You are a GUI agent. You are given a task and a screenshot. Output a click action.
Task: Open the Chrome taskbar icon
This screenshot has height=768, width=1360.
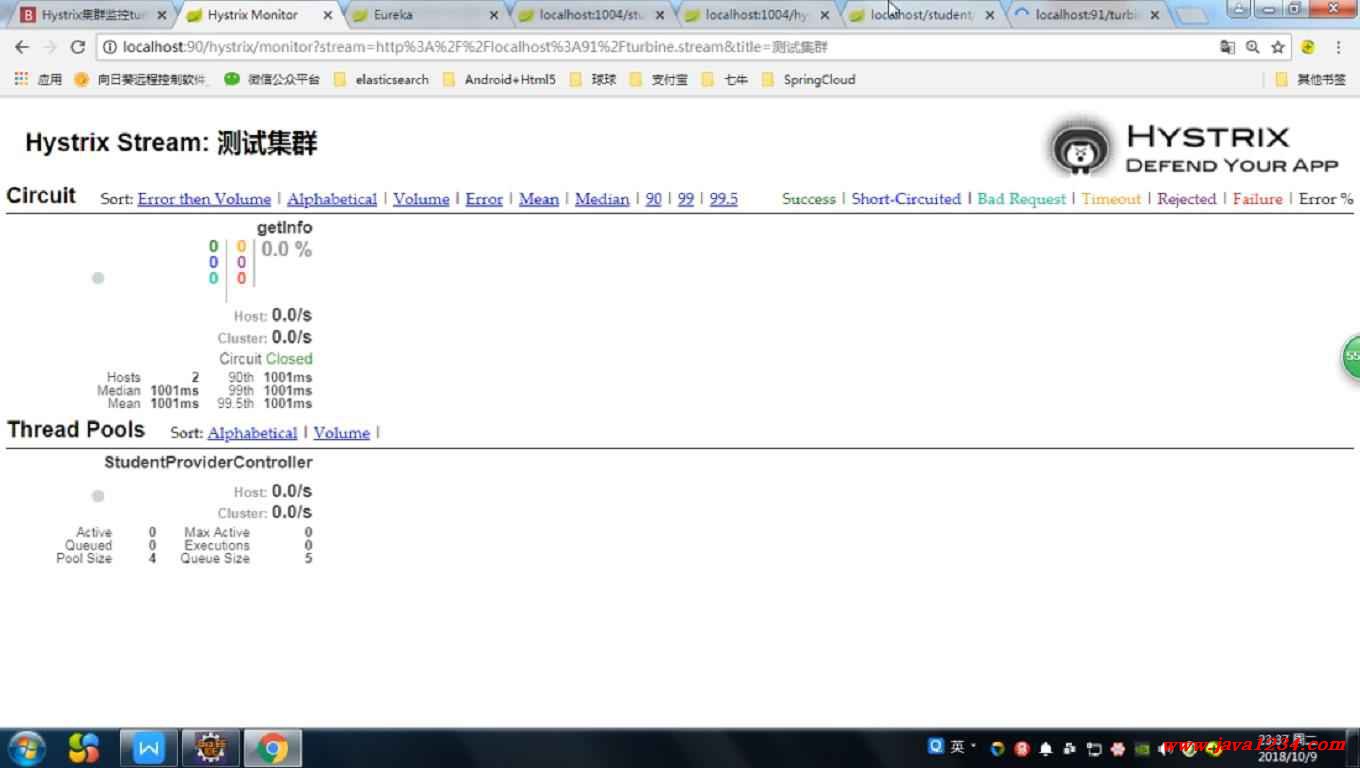pos(272,748)
